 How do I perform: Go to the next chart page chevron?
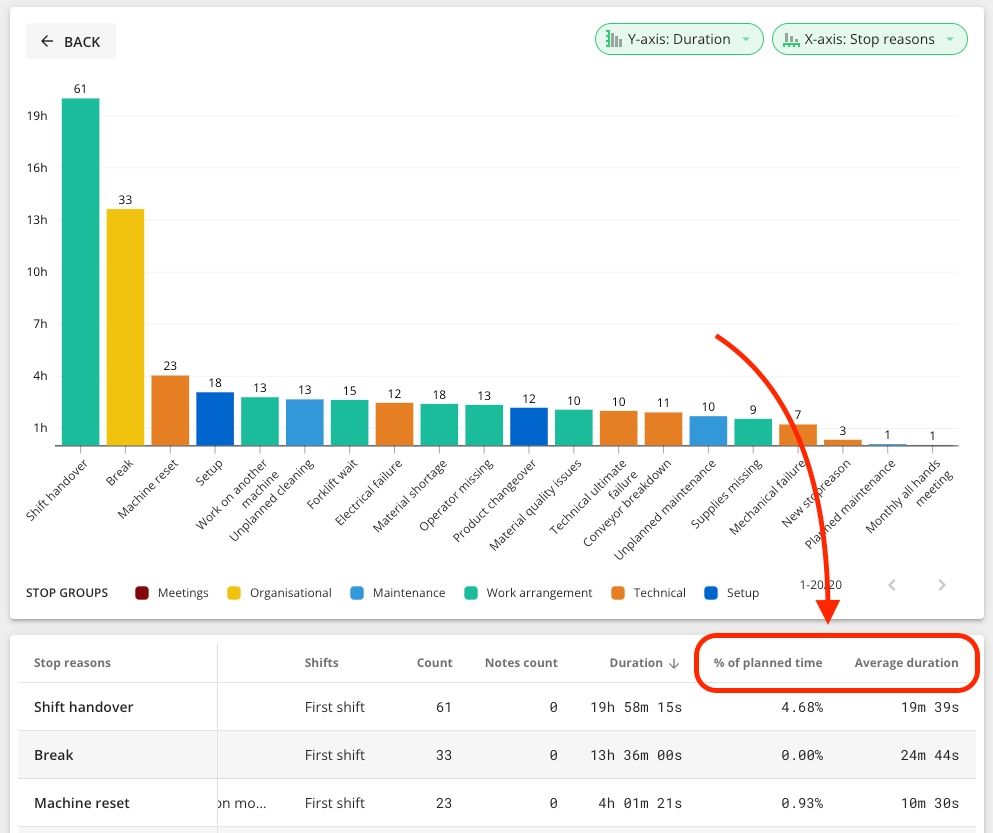(x=942, y=585)
